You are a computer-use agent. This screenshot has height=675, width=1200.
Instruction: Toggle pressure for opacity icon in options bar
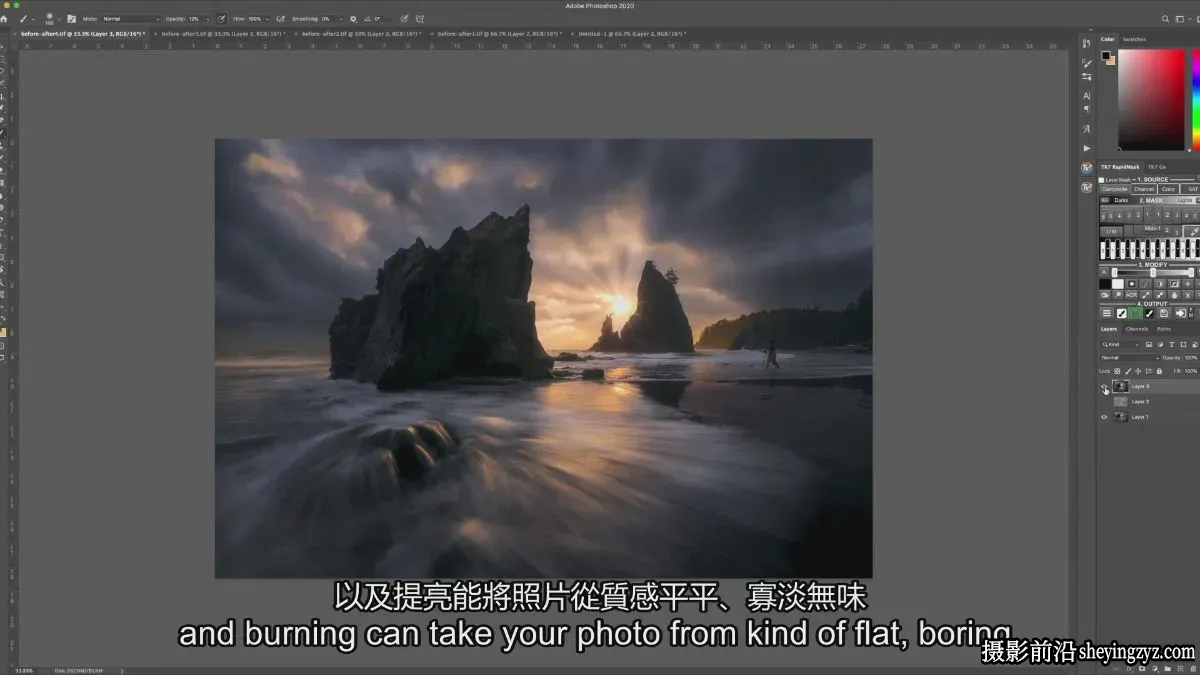tap(221, 19)
